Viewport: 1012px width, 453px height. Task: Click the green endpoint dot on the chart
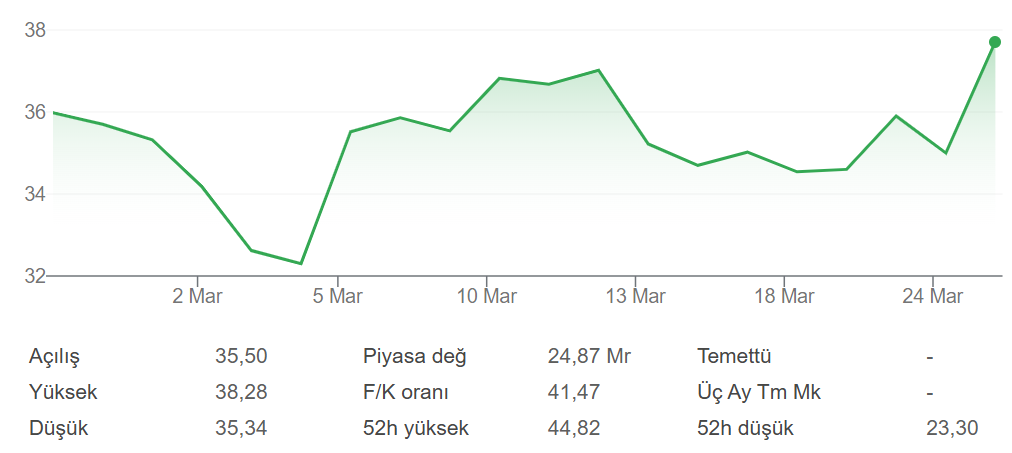(995, 42)
